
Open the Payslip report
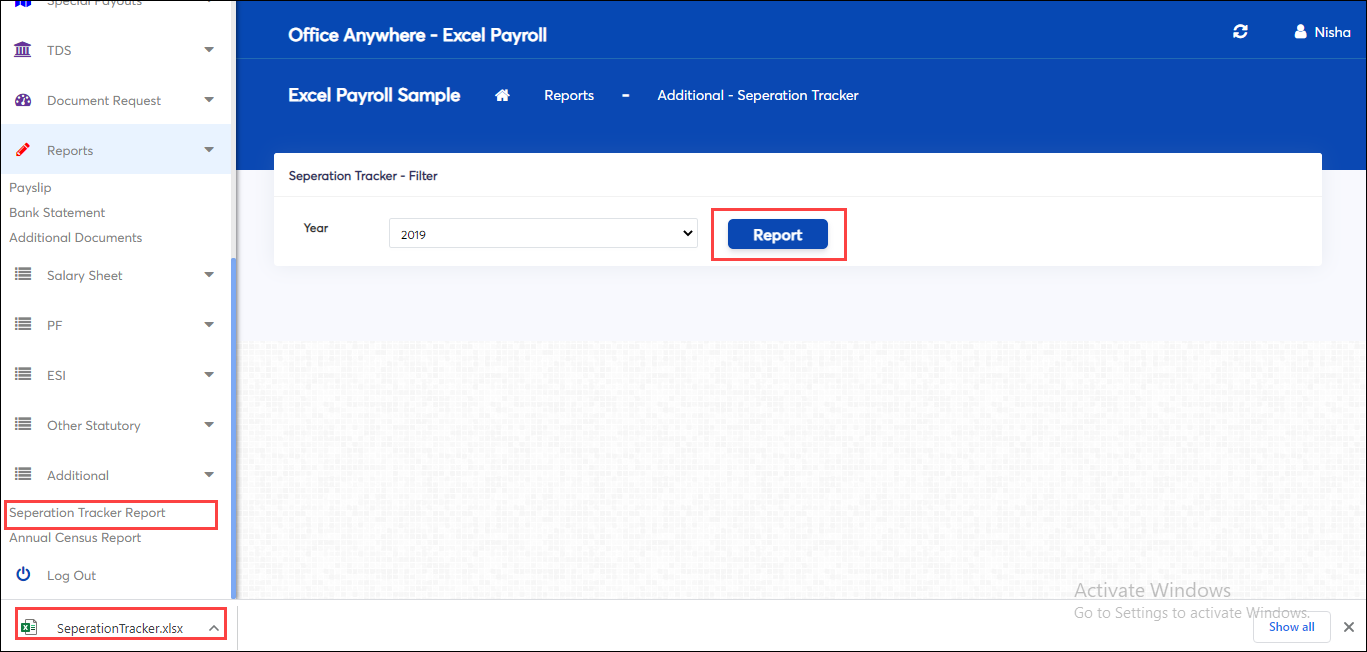(30, 188)
